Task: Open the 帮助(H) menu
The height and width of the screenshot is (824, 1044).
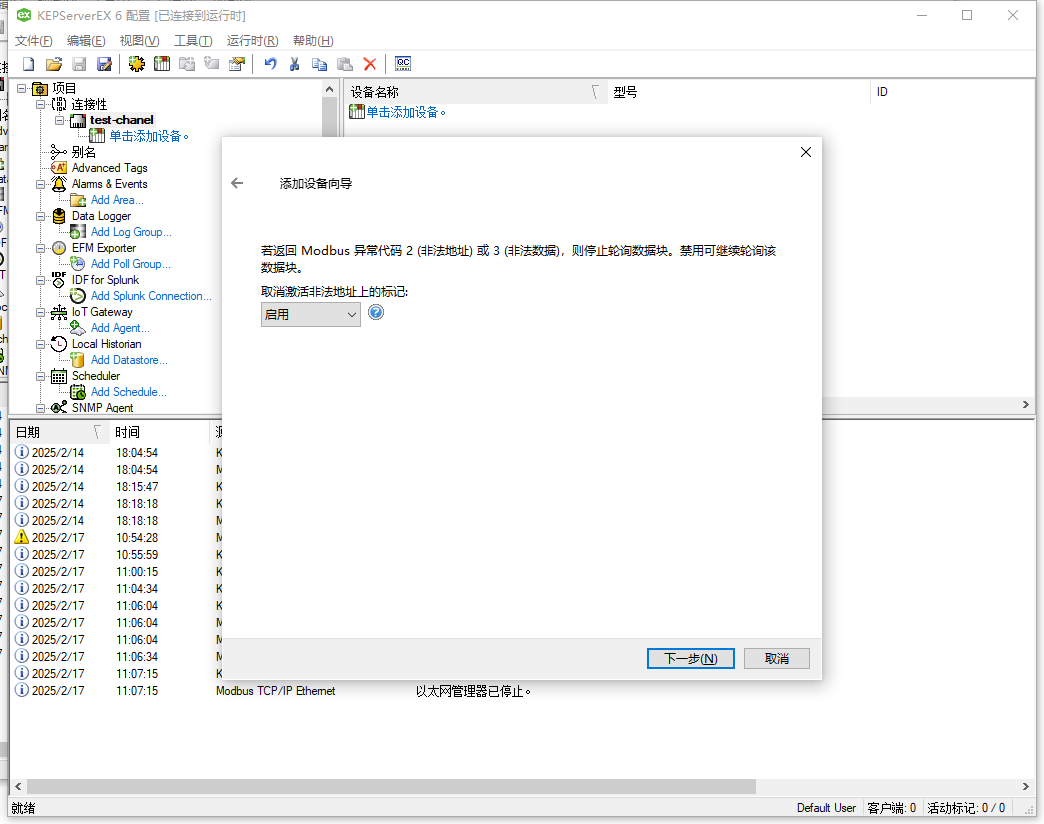Action: point(313,41)
